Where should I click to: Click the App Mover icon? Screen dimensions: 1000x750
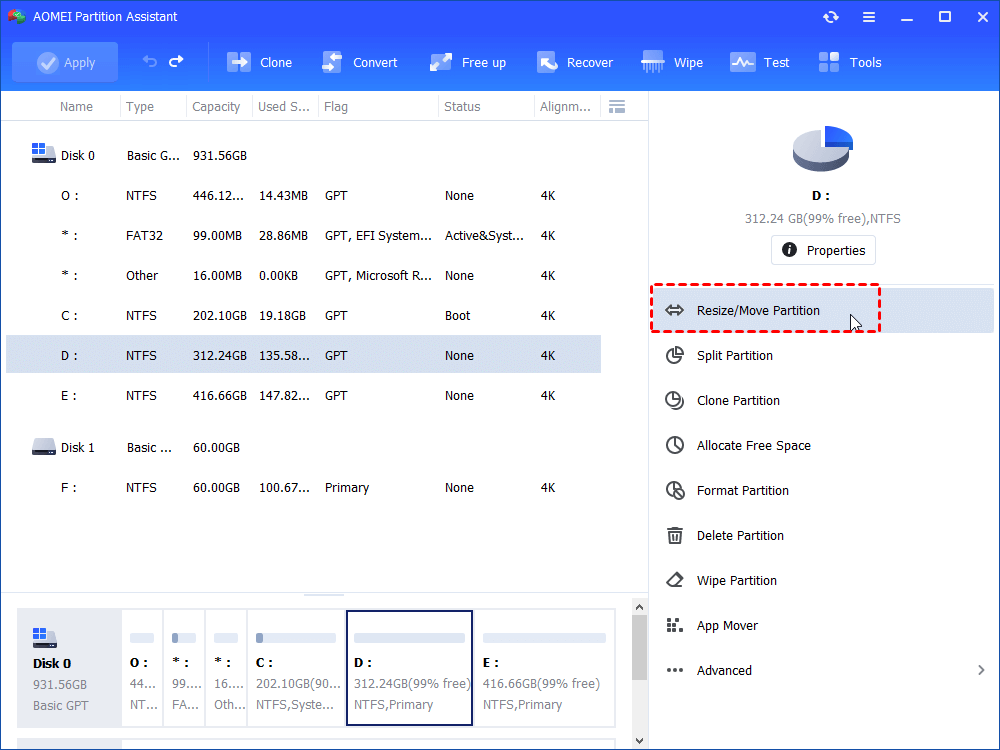tap(675, 626)
